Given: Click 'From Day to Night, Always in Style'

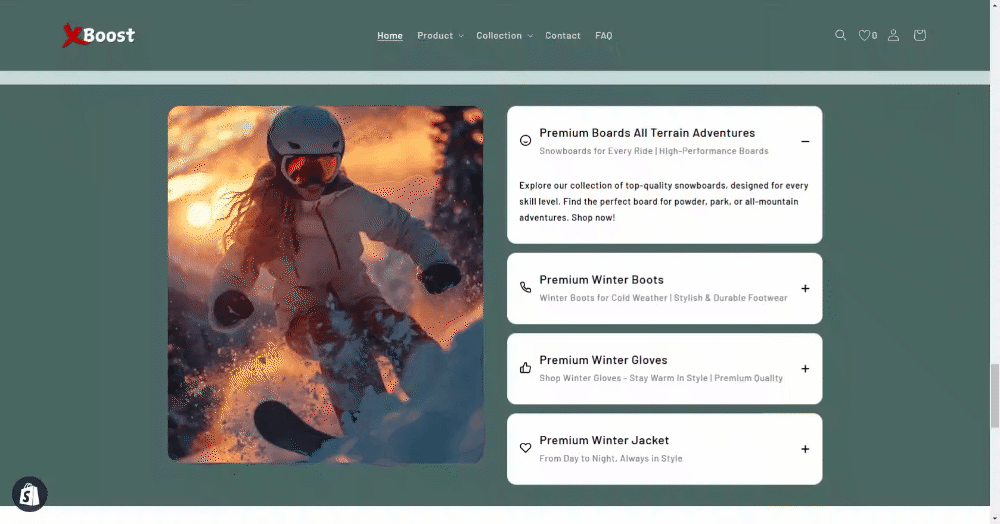Looking at the screenshot, I should pyautogui.click(x=610, y=458).
